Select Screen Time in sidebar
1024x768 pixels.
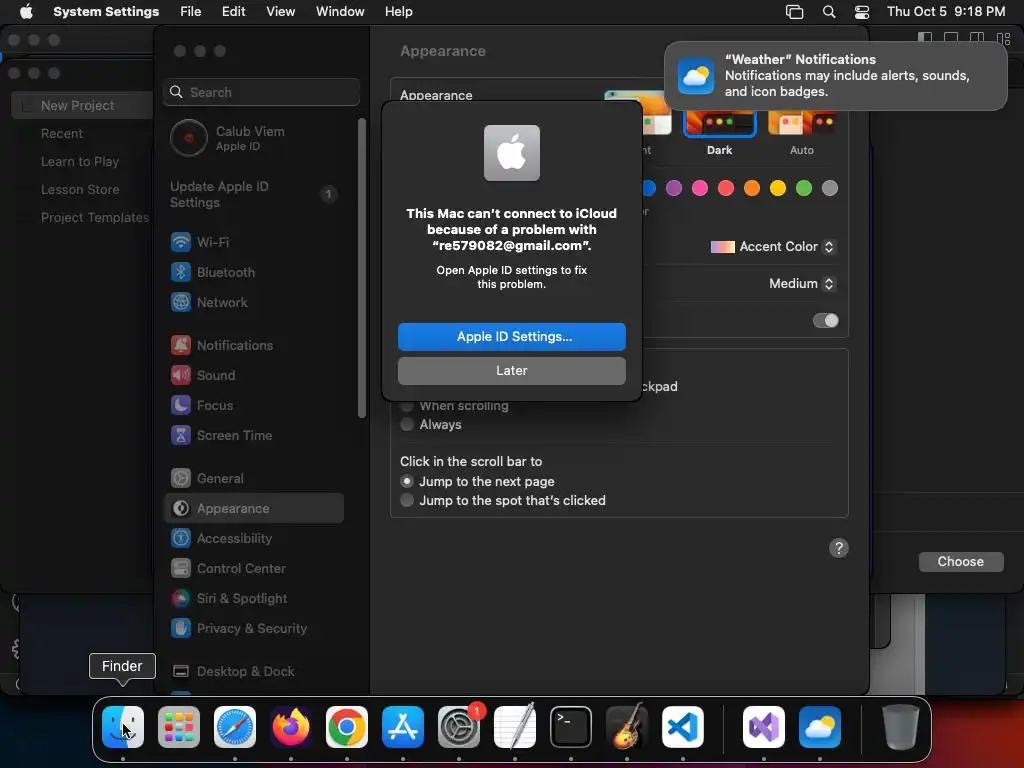coord(254,436)
